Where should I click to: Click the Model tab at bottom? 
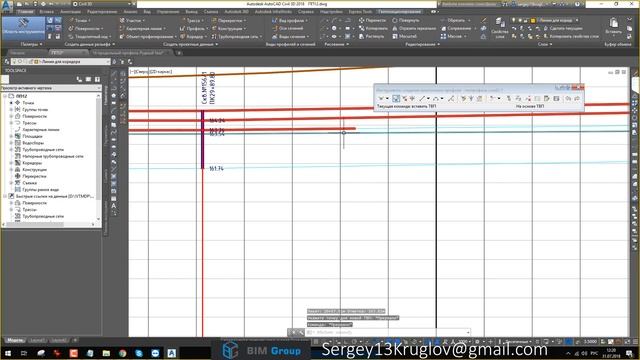[15, 340]
